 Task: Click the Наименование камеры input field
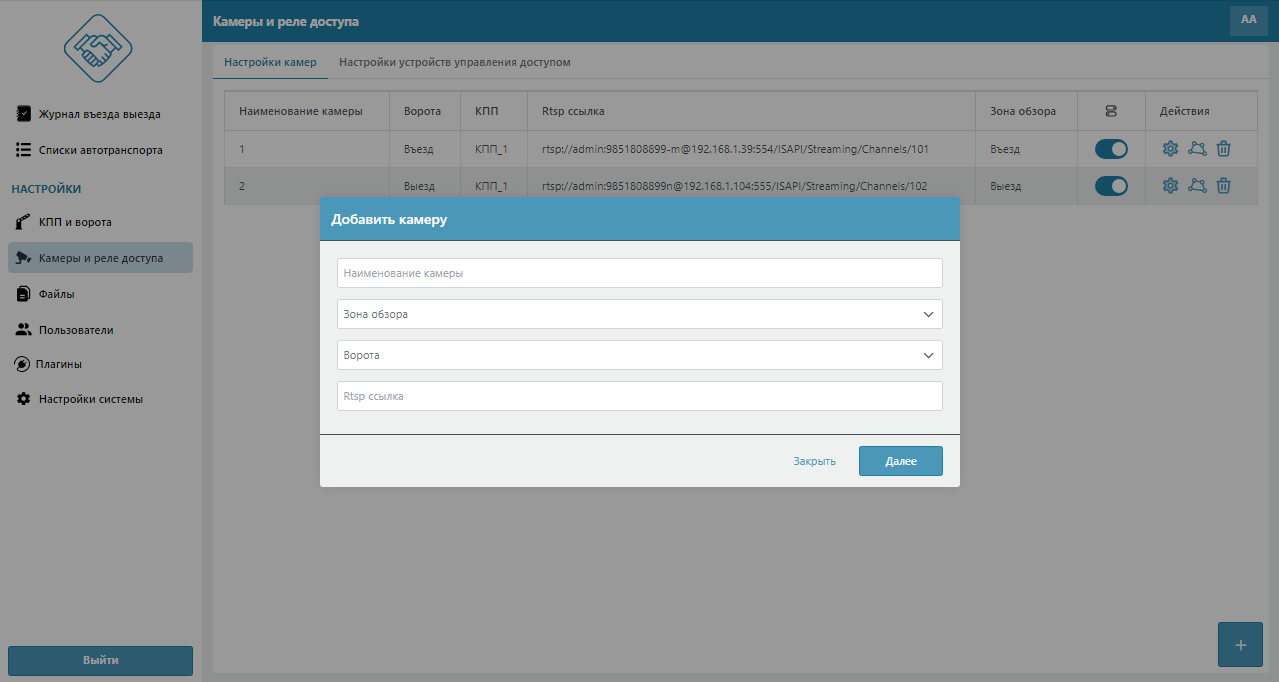(640, 273)
